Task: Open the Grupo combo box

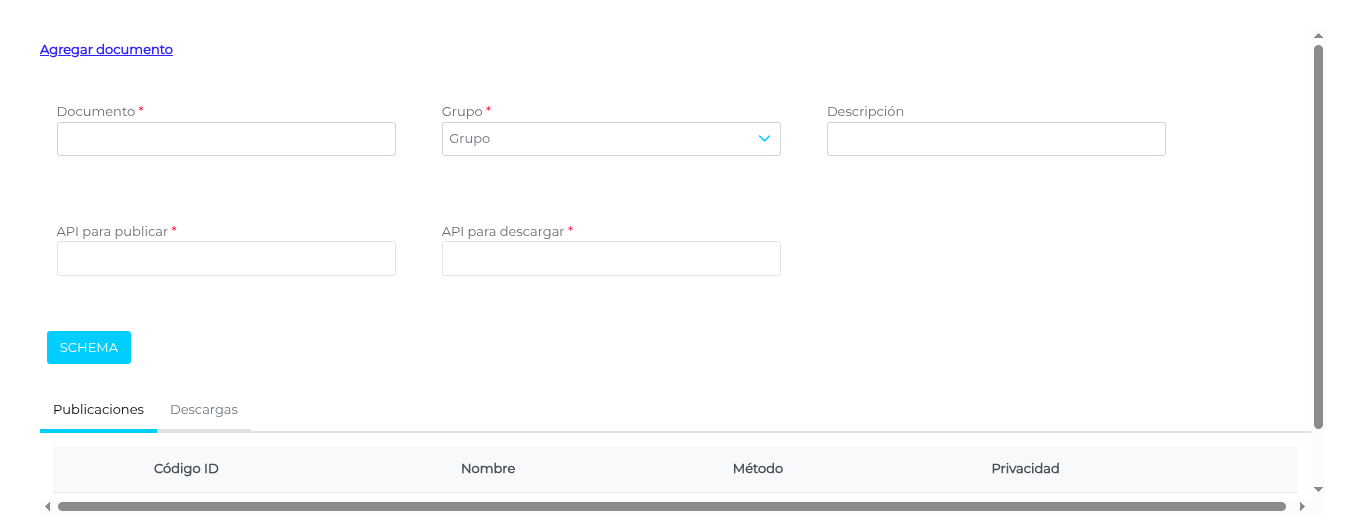Action: point(600,139)
